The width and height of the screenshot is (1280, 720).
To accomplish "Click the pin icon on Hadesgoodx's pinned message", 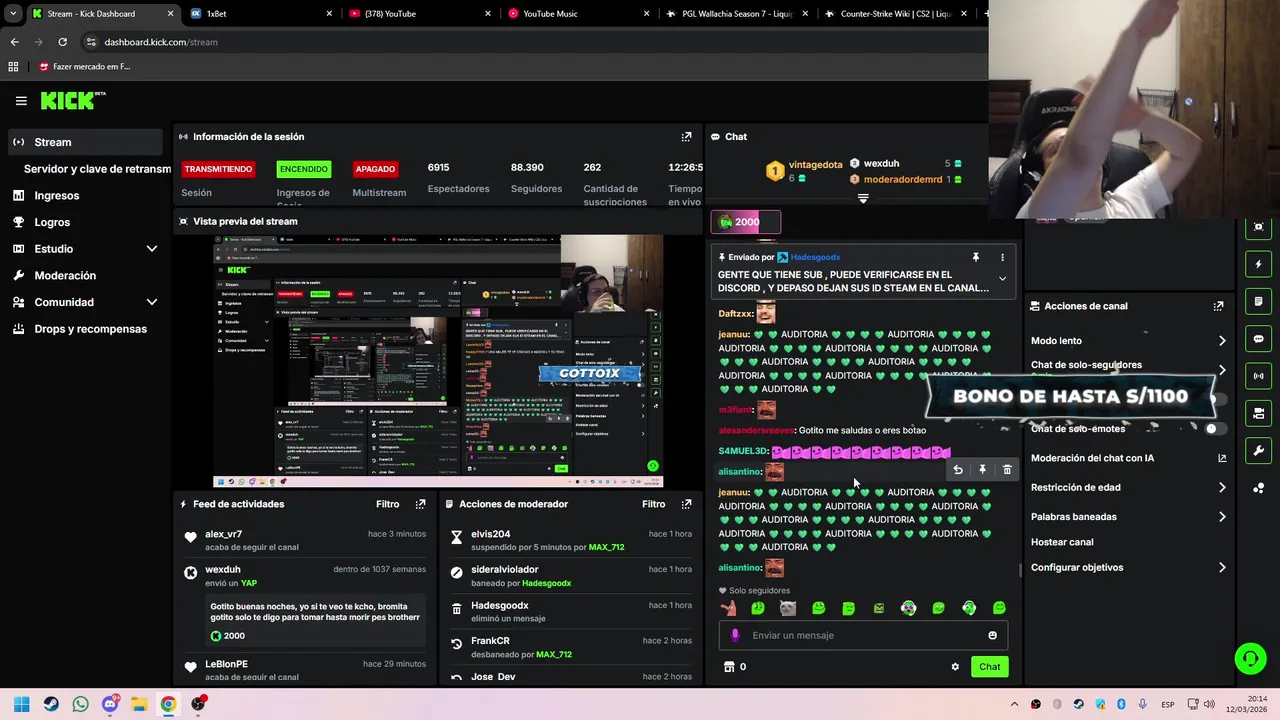I will 976,257.
